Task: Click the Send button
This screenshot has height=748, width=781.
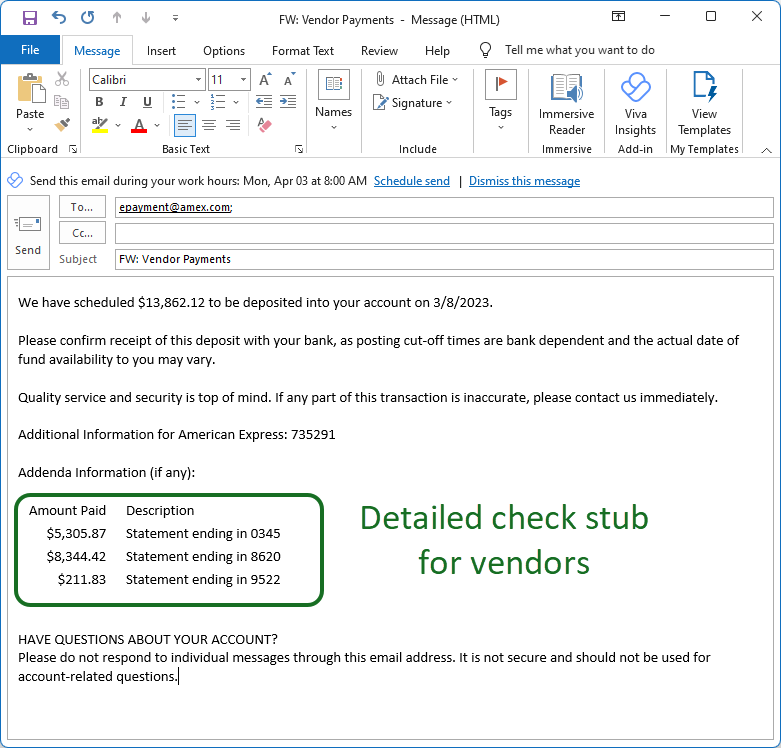Action: pos(28,233)
